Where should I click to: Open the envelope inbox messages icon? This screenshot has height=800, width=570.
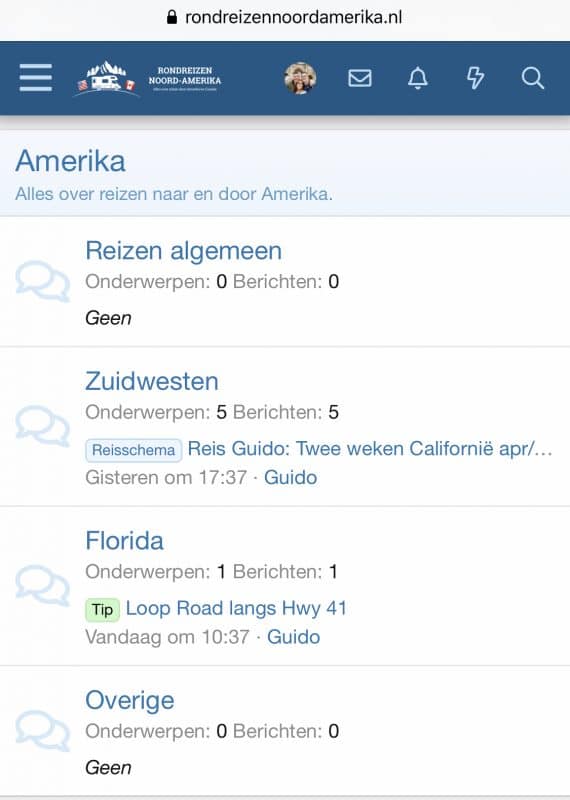[x=360, y=78]
